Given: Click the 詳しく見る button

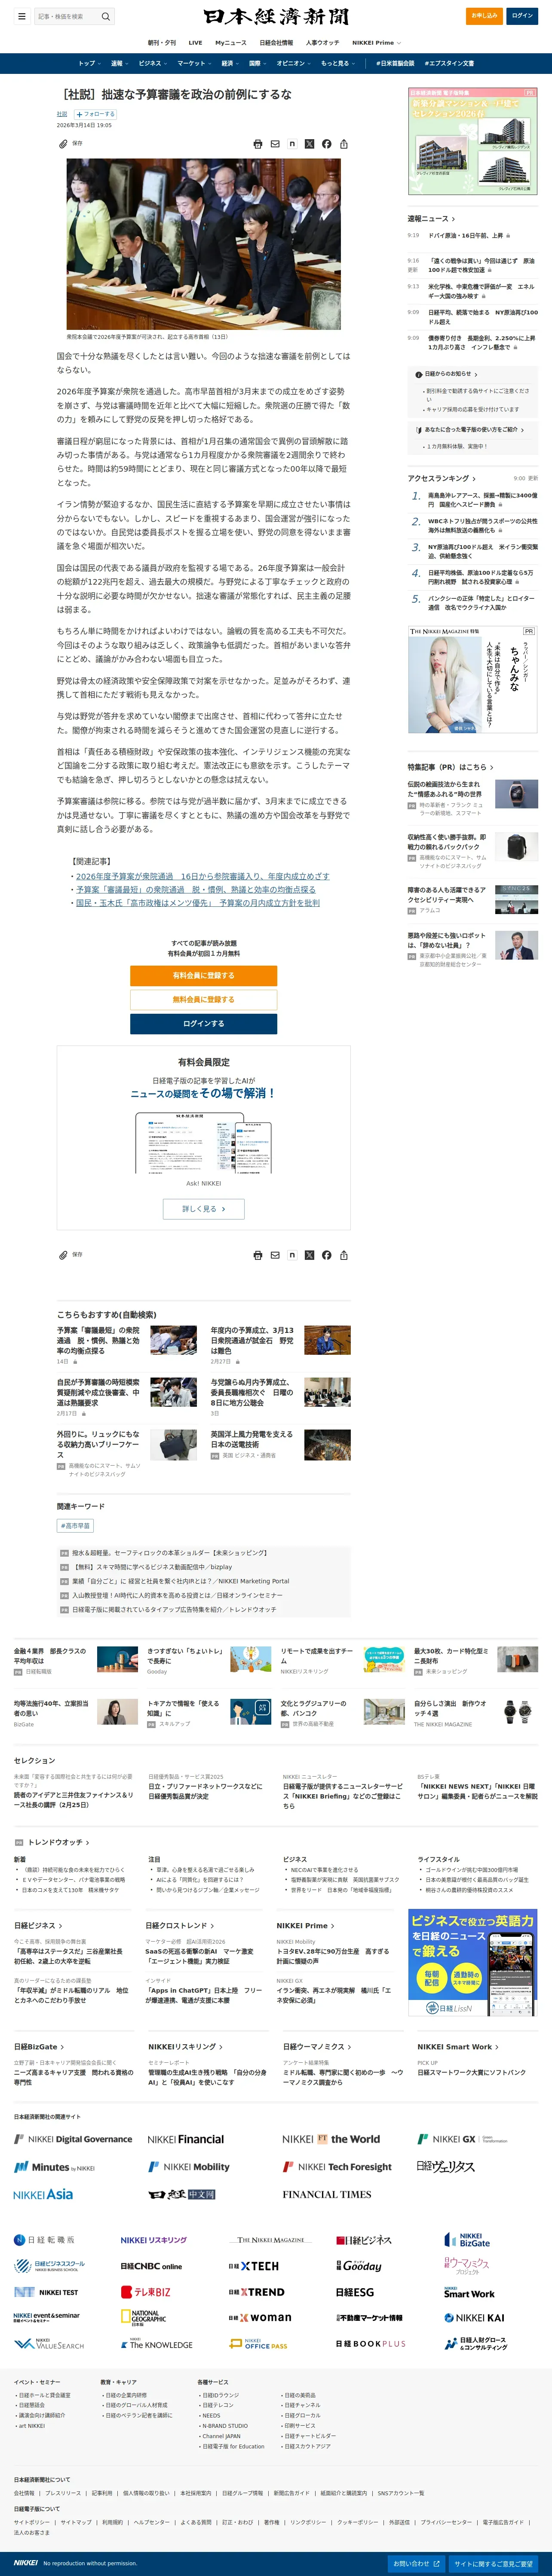Looking at the screenshot, I should [204, 1209].
